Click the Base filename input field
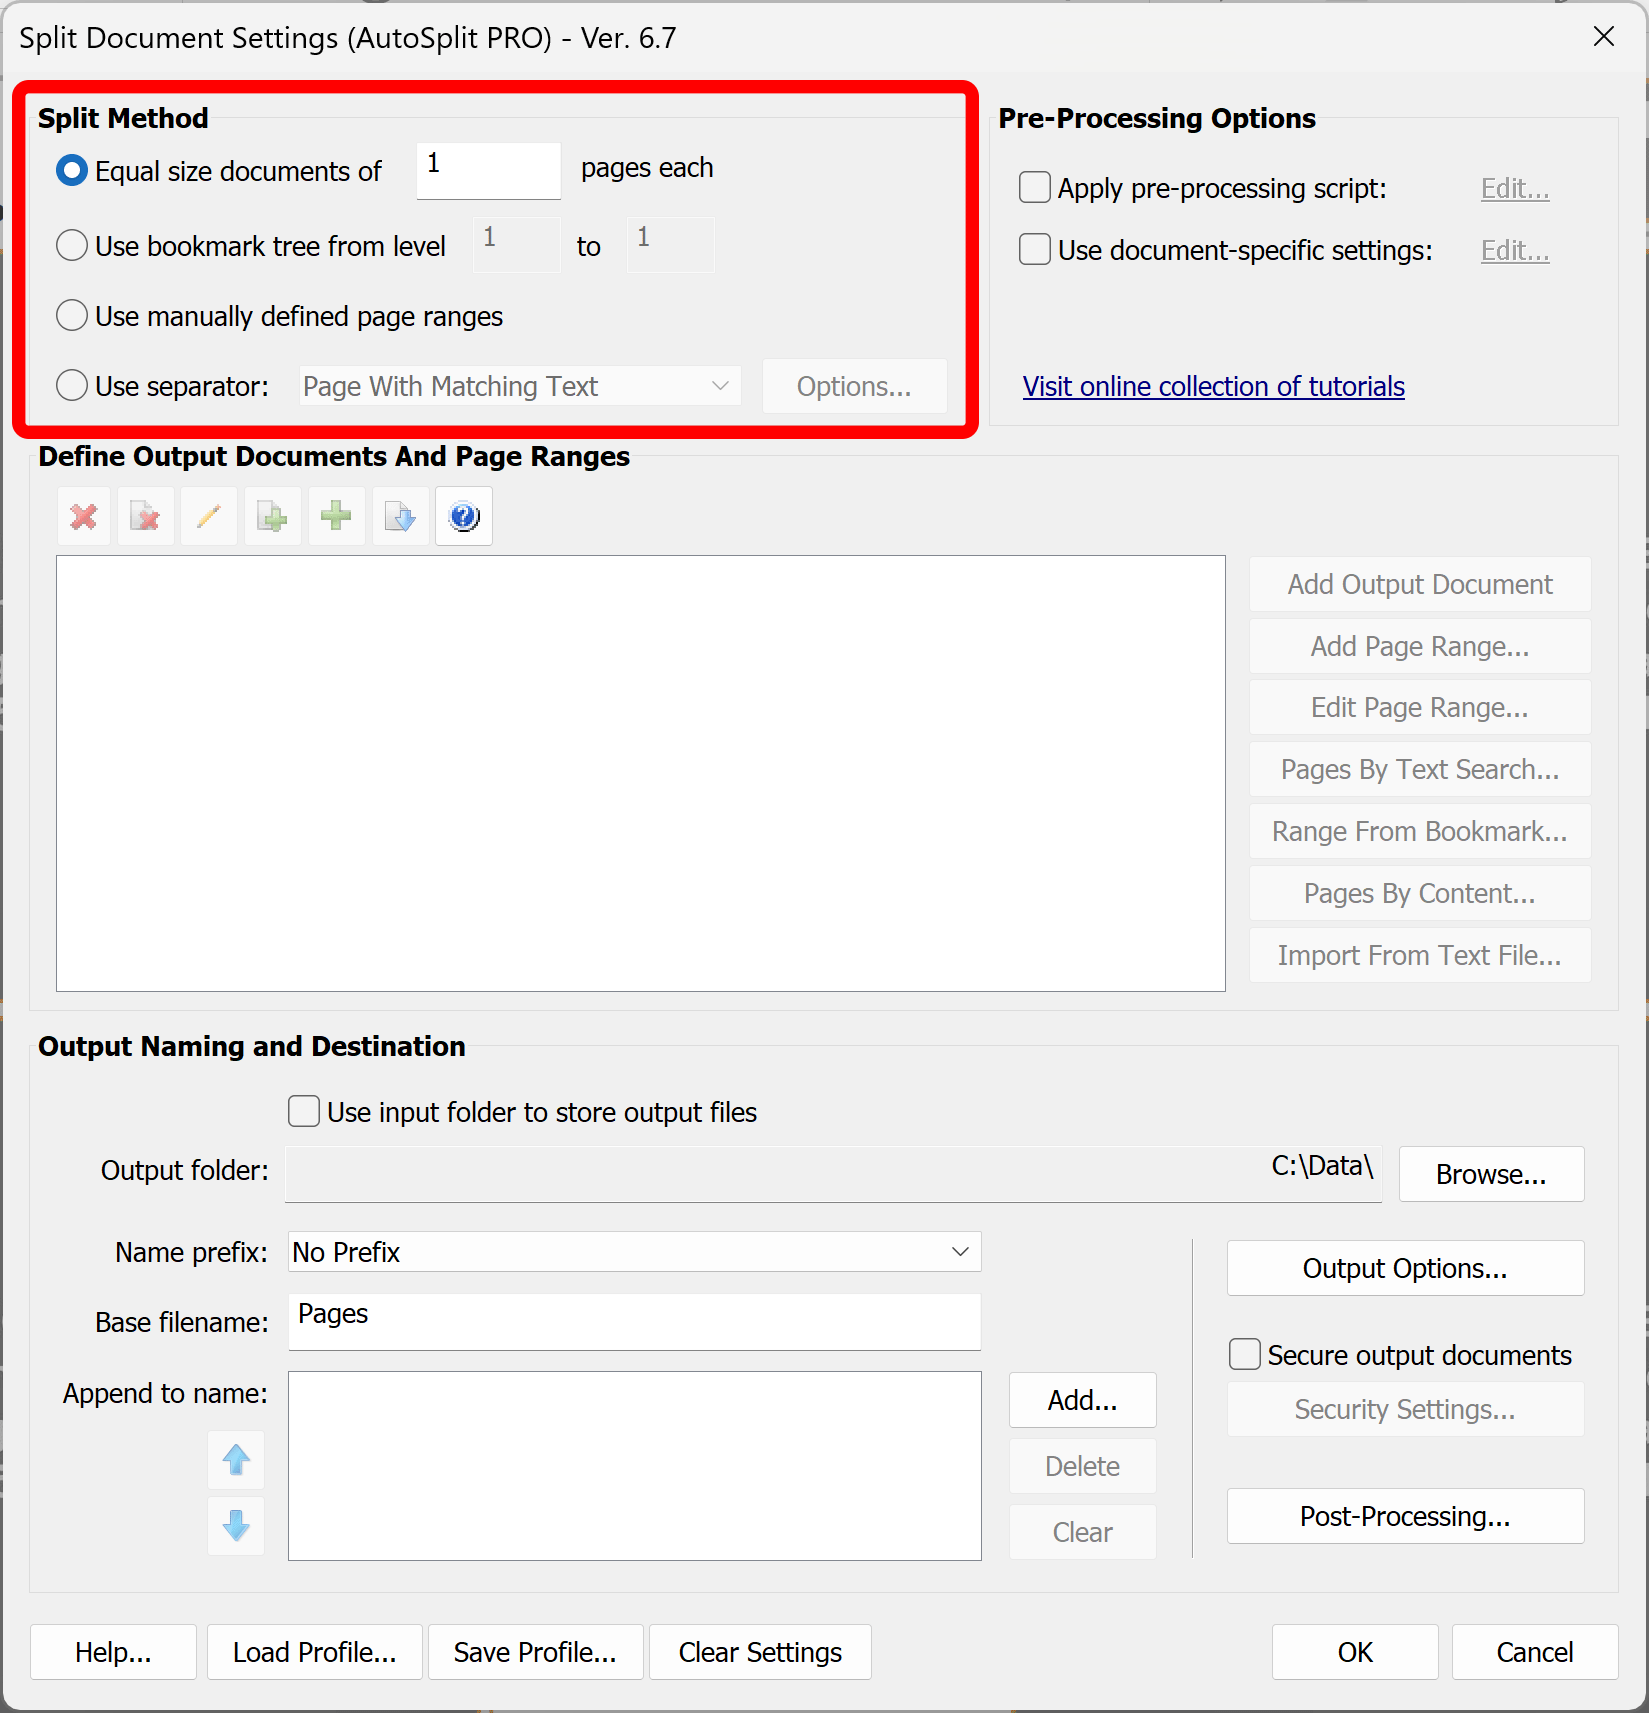 [634, 1321]
